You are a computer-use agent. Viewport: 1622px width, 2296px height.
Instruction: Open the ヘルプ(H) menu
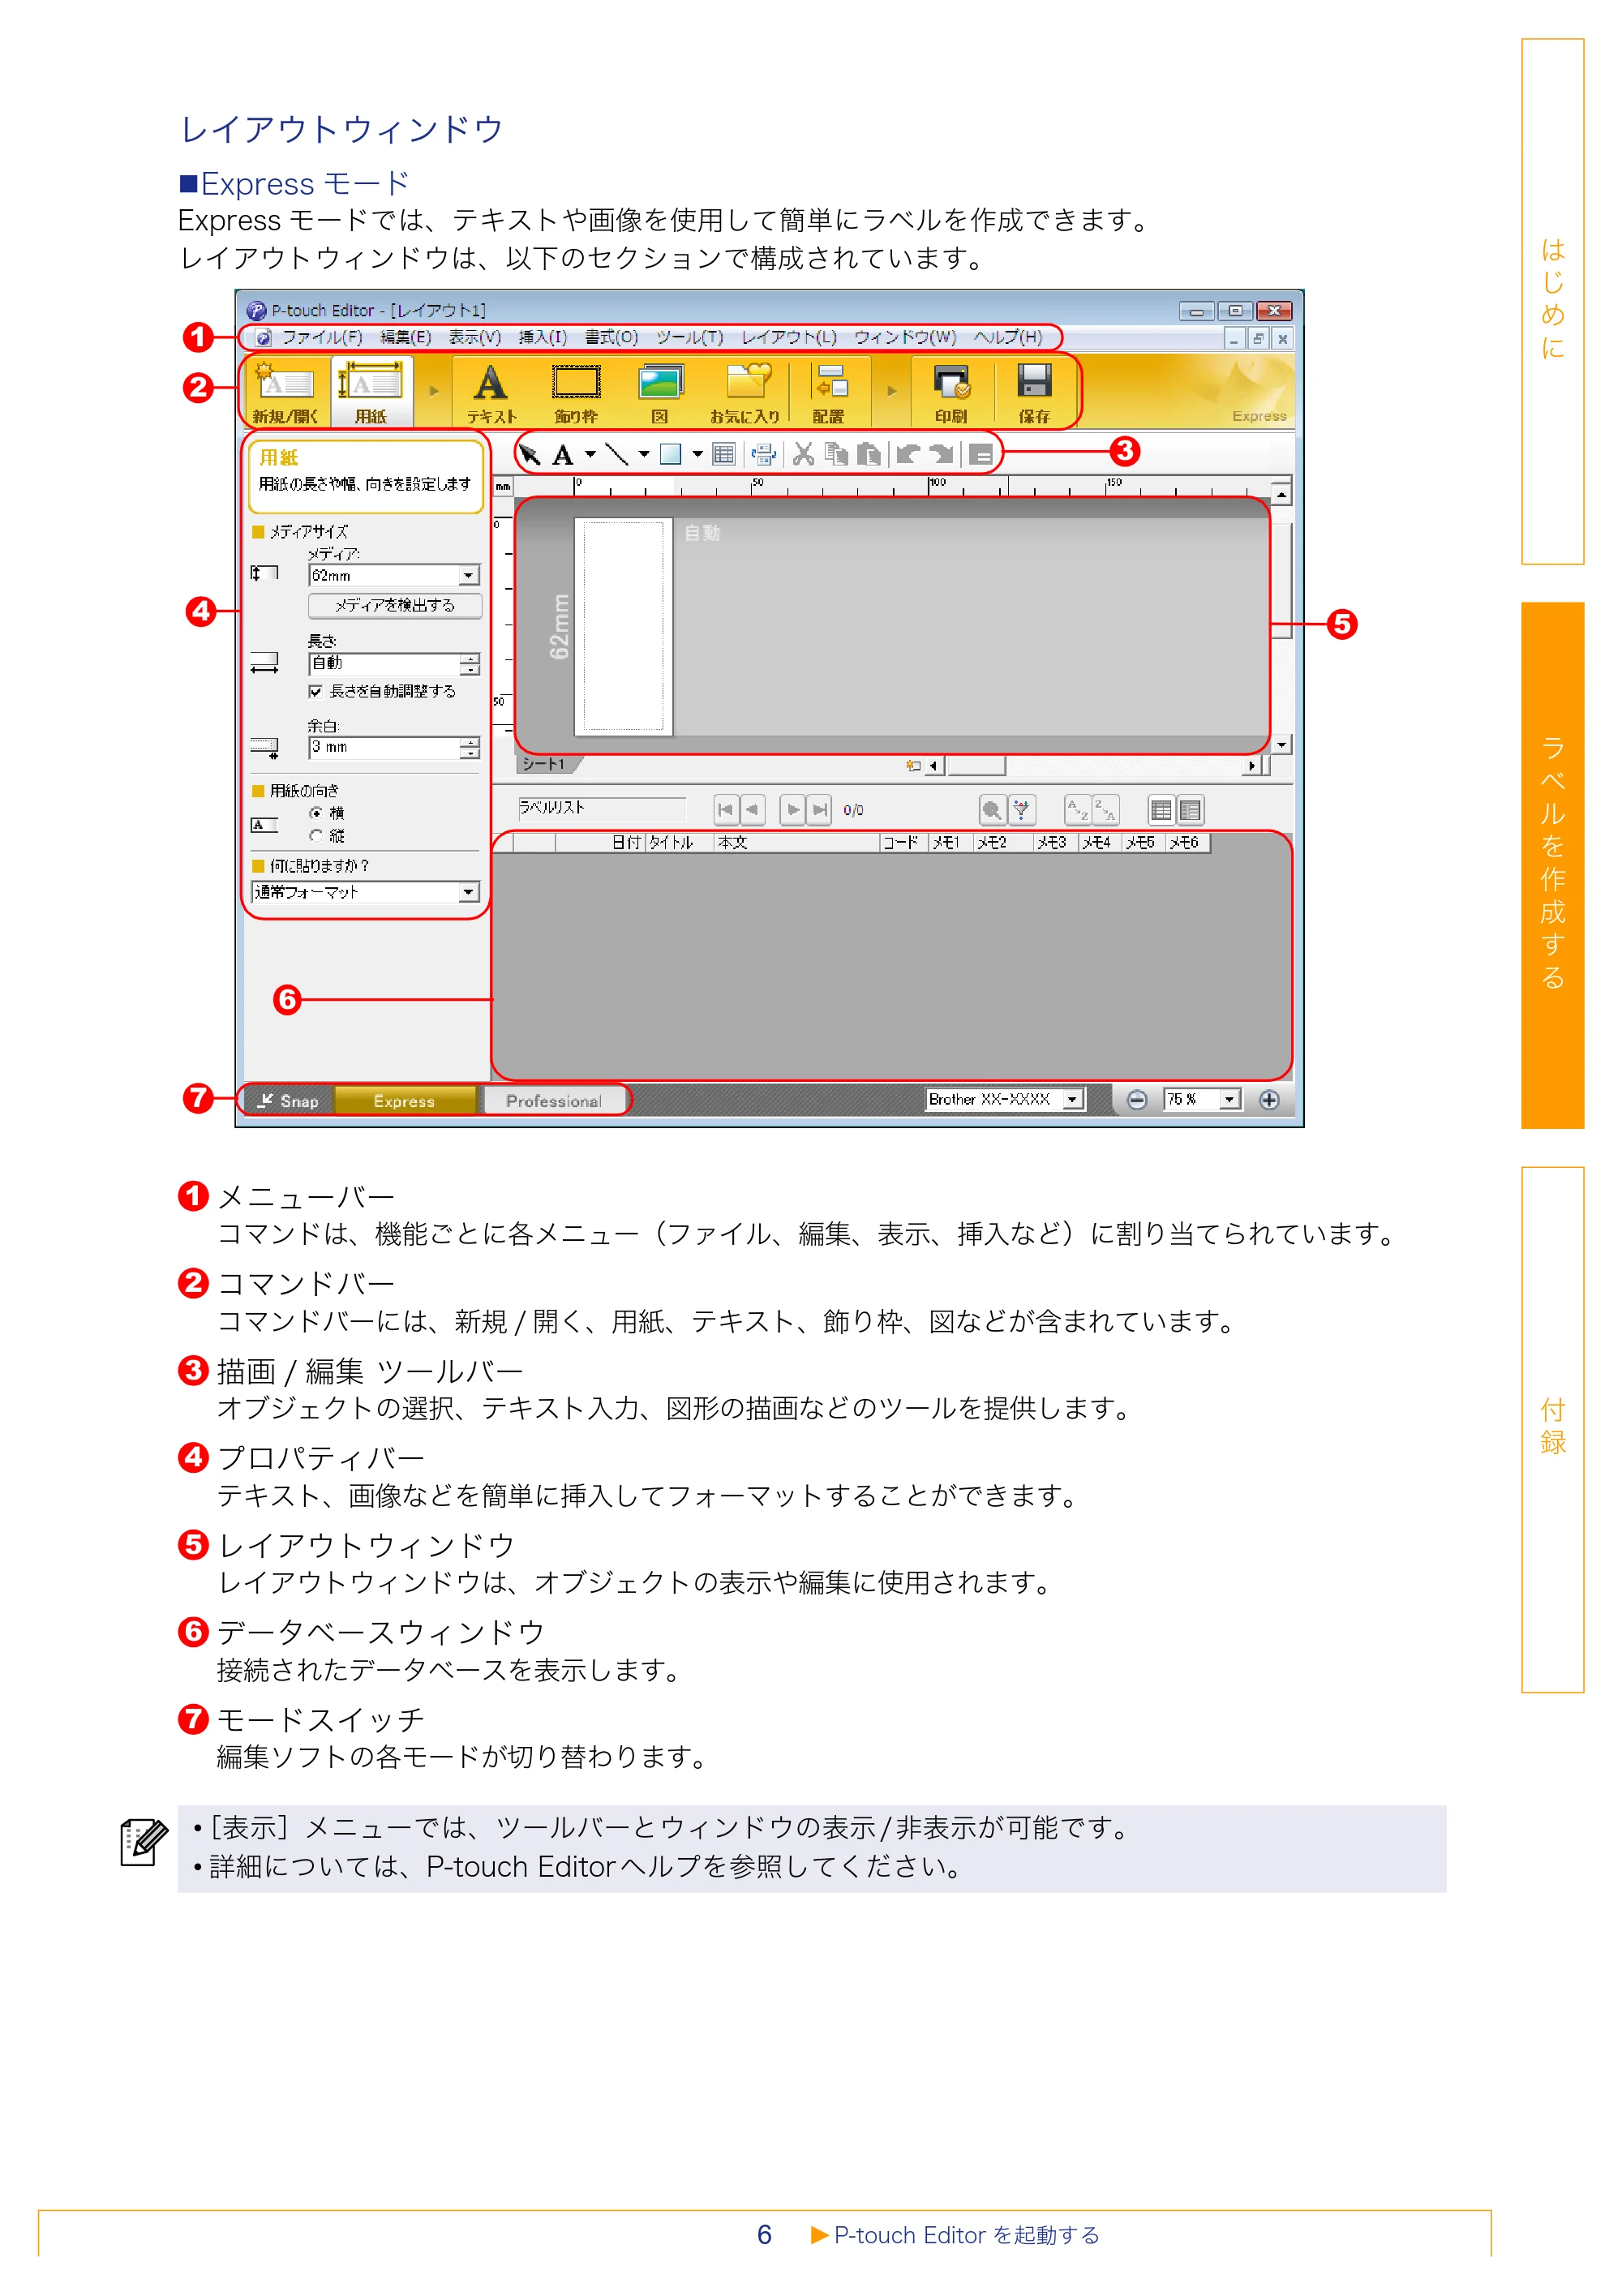(x=1007, y=337)
